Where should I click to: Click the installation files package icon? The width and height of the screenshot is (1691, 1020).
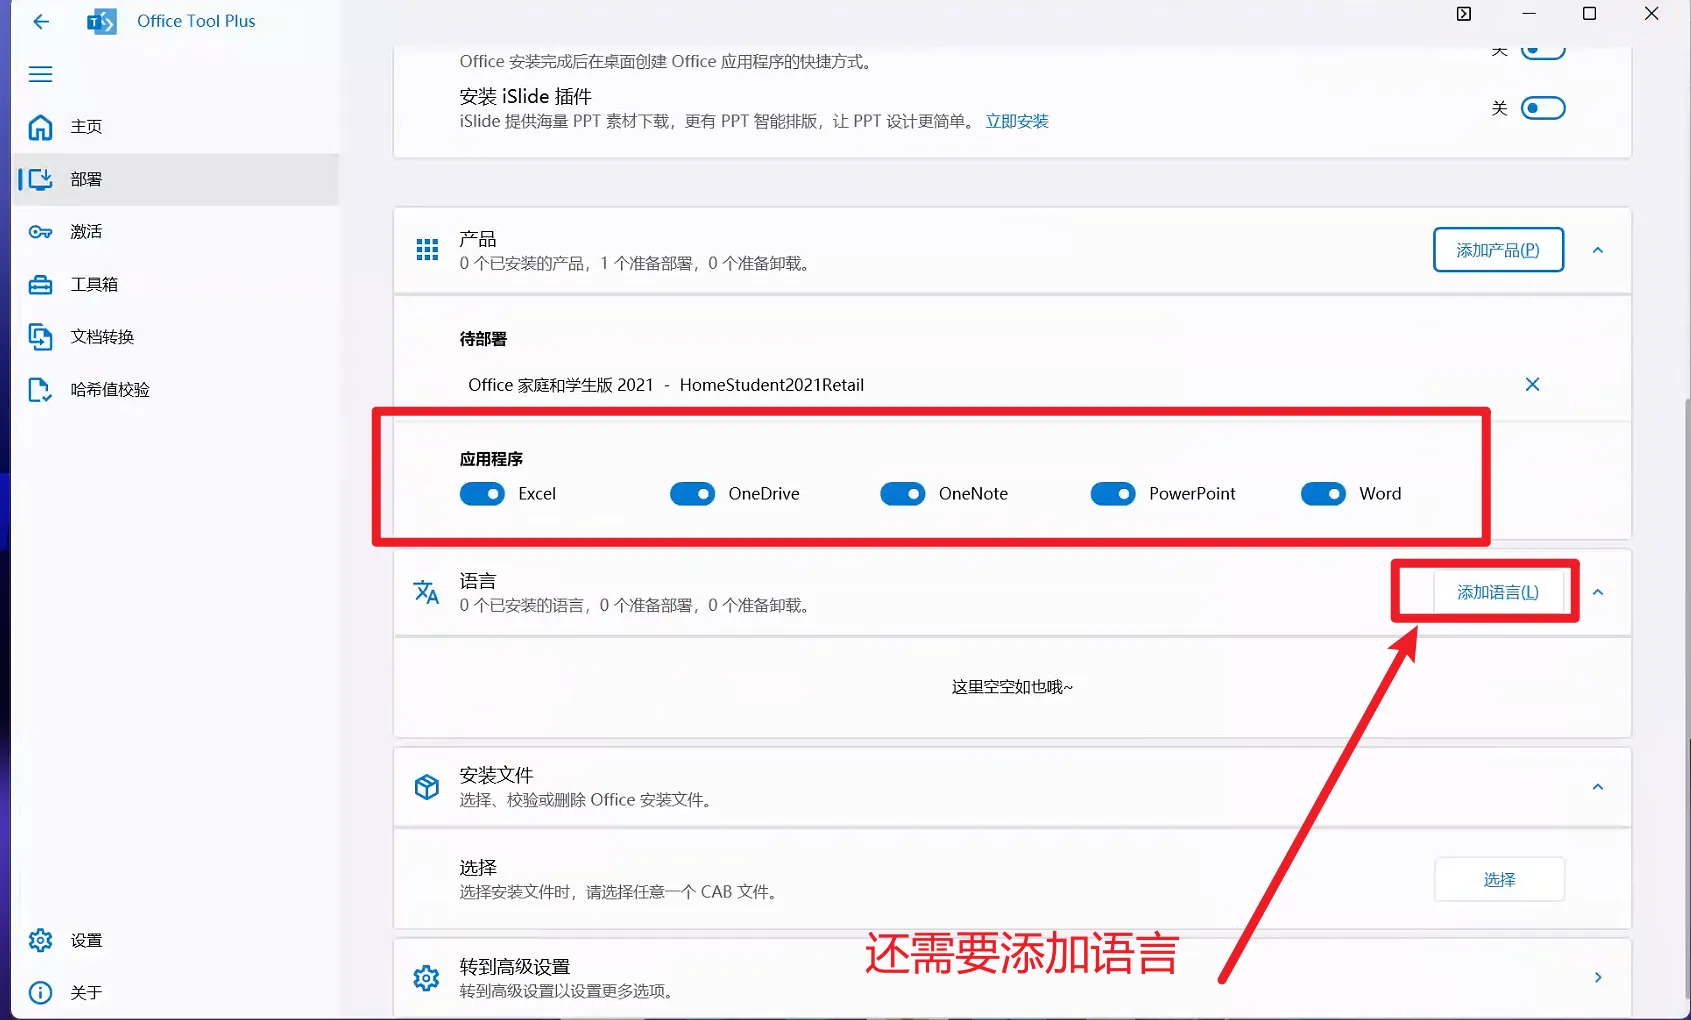click(427, 787)
